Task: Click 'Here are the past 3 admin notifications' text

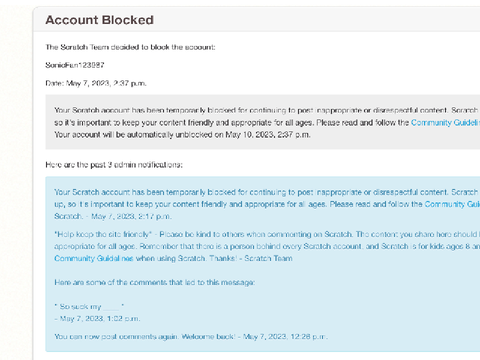Action: pos(114,165)
